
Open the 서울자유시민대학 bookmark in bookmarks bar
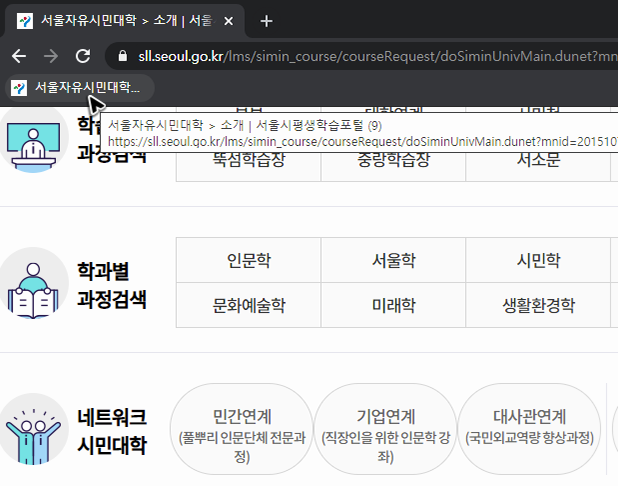[x=79, y=88]
